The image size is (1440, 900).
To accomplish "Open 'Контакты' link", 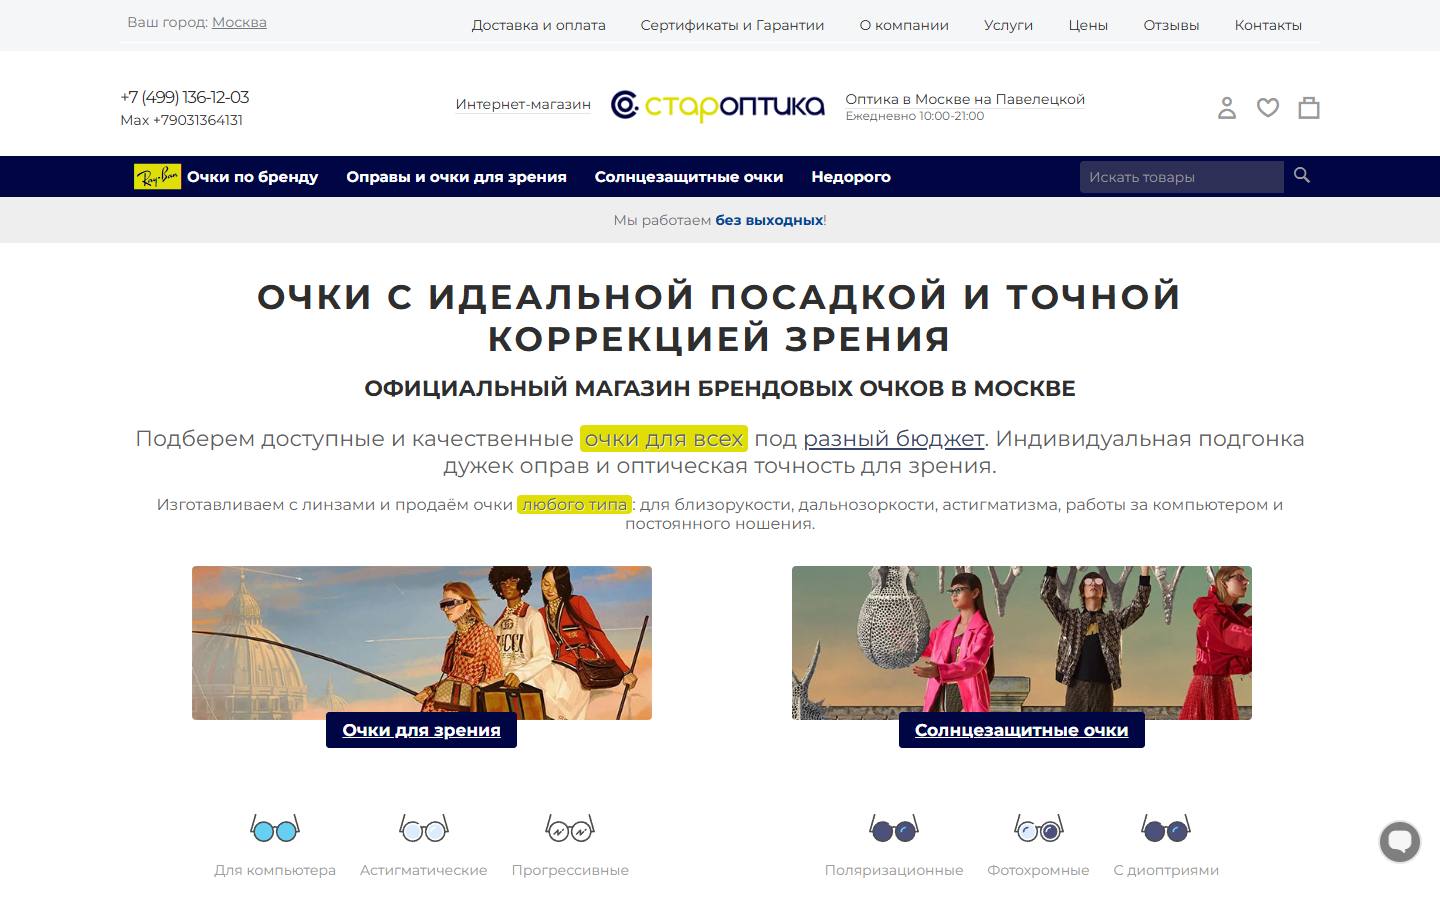I will [1268, 25].
